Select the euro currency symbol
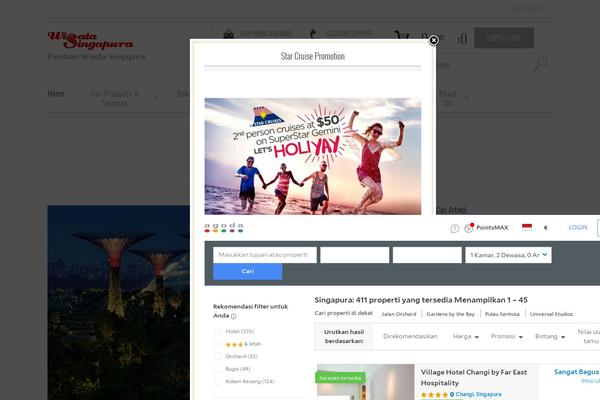 tap(545, 228)
